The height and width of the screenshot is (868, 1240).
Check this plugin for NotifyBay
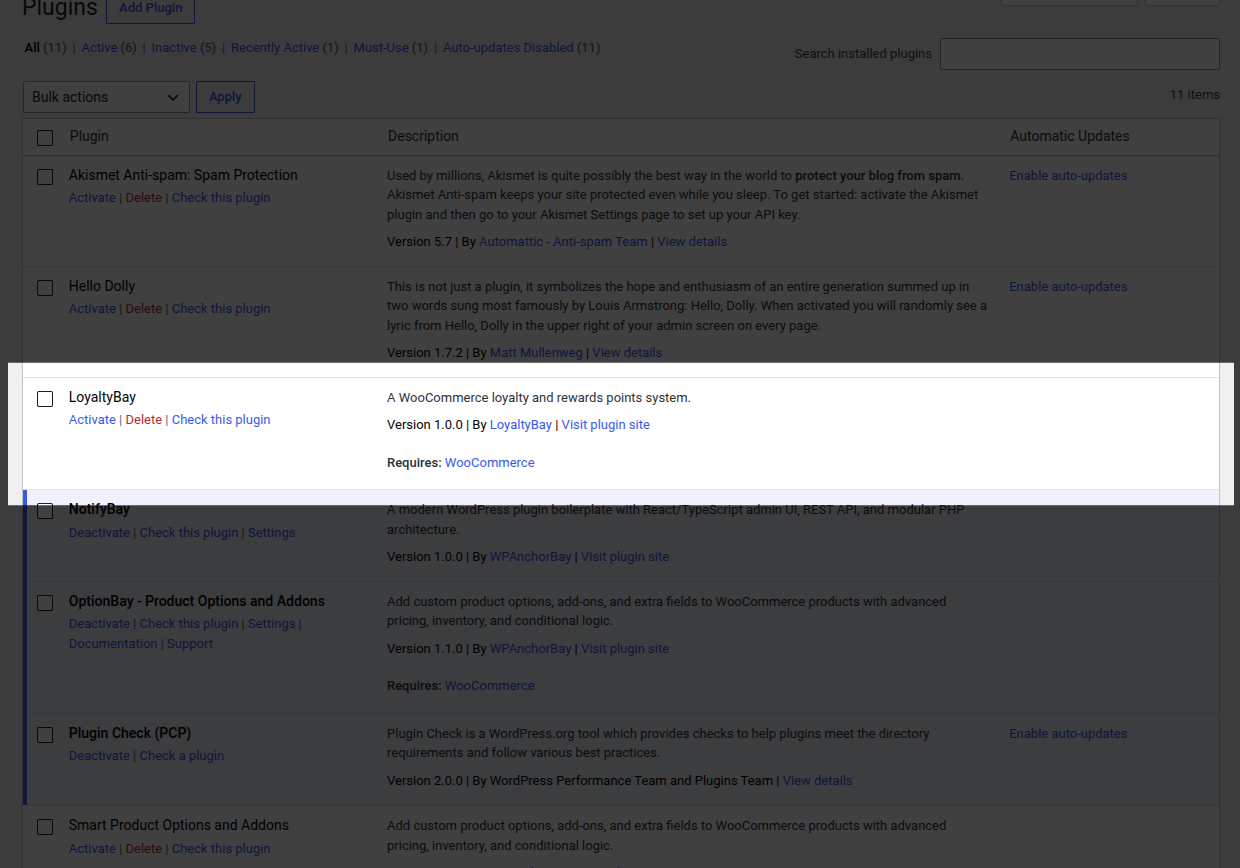click(189, 533)
